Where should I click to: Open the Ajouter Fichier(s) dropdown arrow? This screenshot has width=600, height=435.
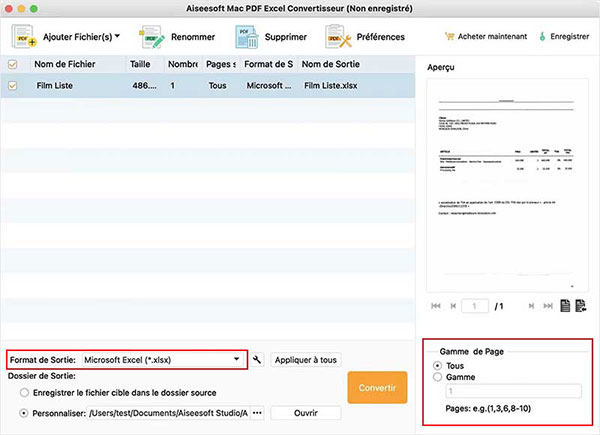(x=117, y=36)
